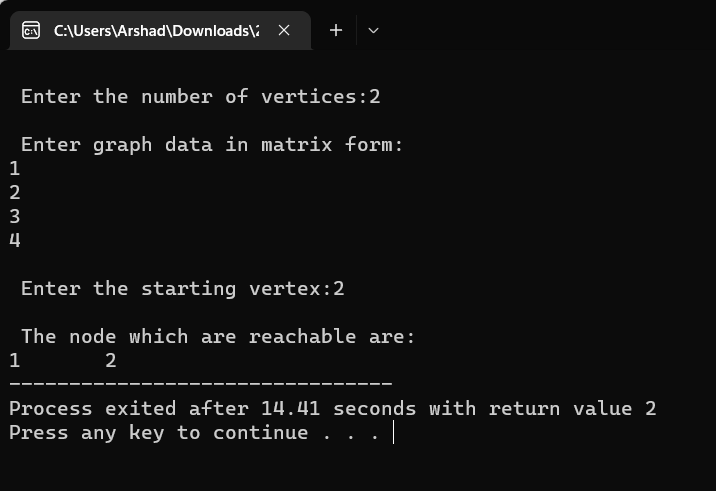Screen dimensions: 716x491
Task: Click the blinking text cursor after the dots
Action: click(393, 433)
